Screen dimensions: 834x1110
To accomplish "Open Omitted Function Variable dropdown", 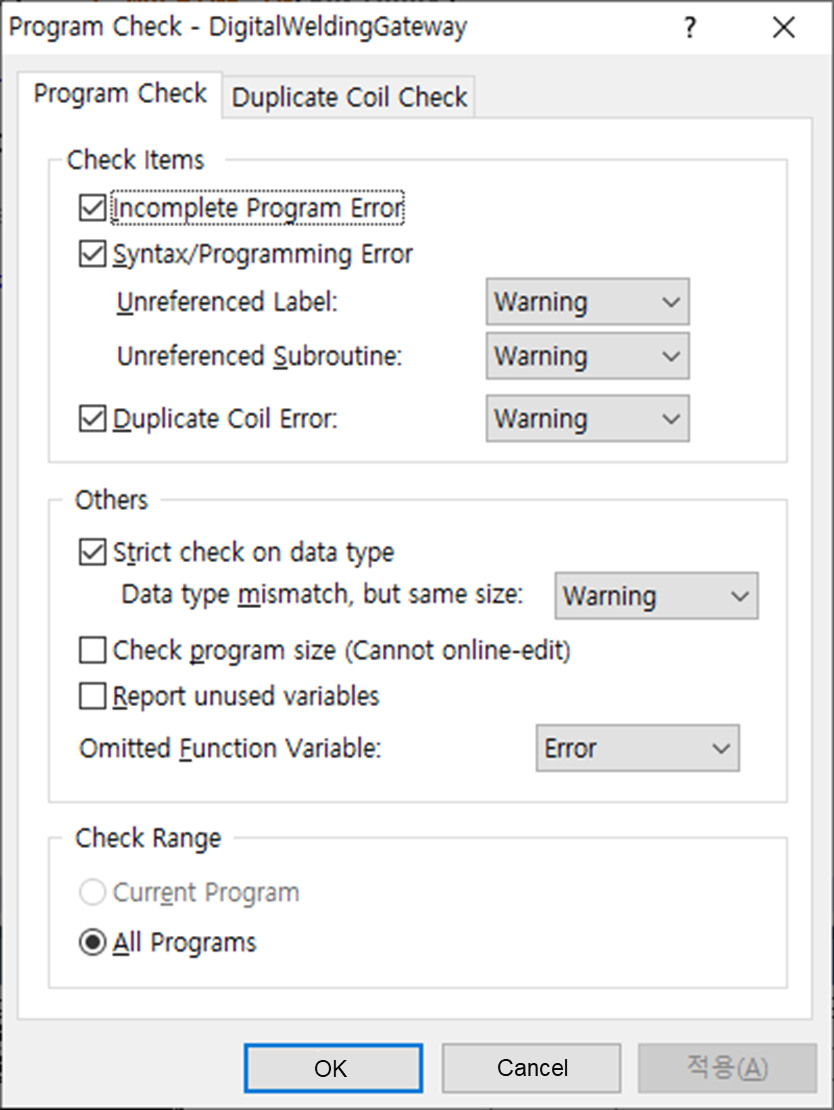I will 637,749.
